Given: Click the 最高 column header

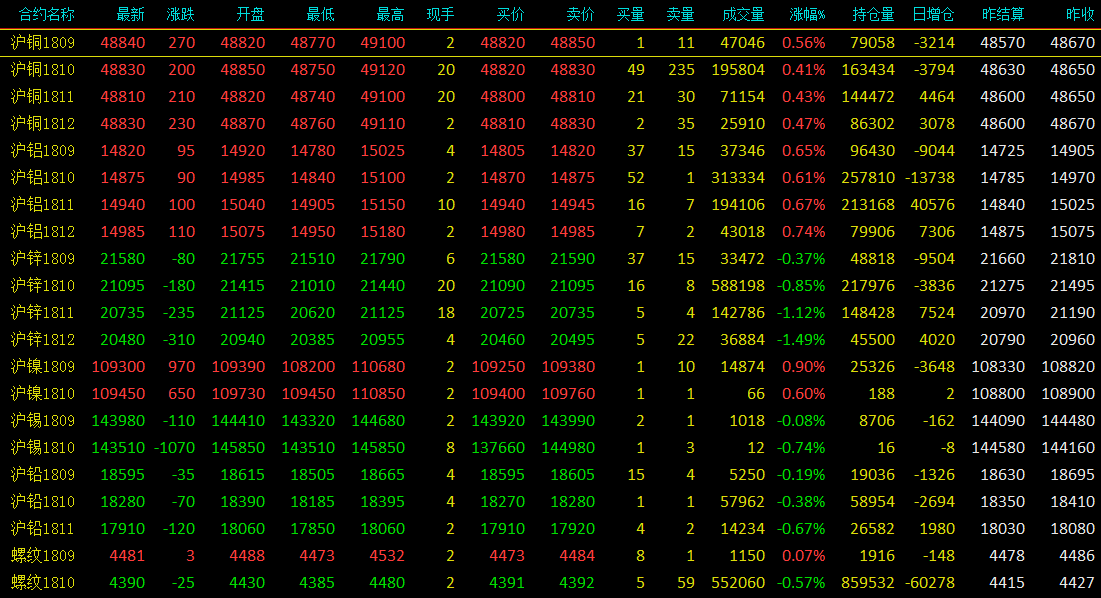Looking at the screenshot, I should pos(391,14).
